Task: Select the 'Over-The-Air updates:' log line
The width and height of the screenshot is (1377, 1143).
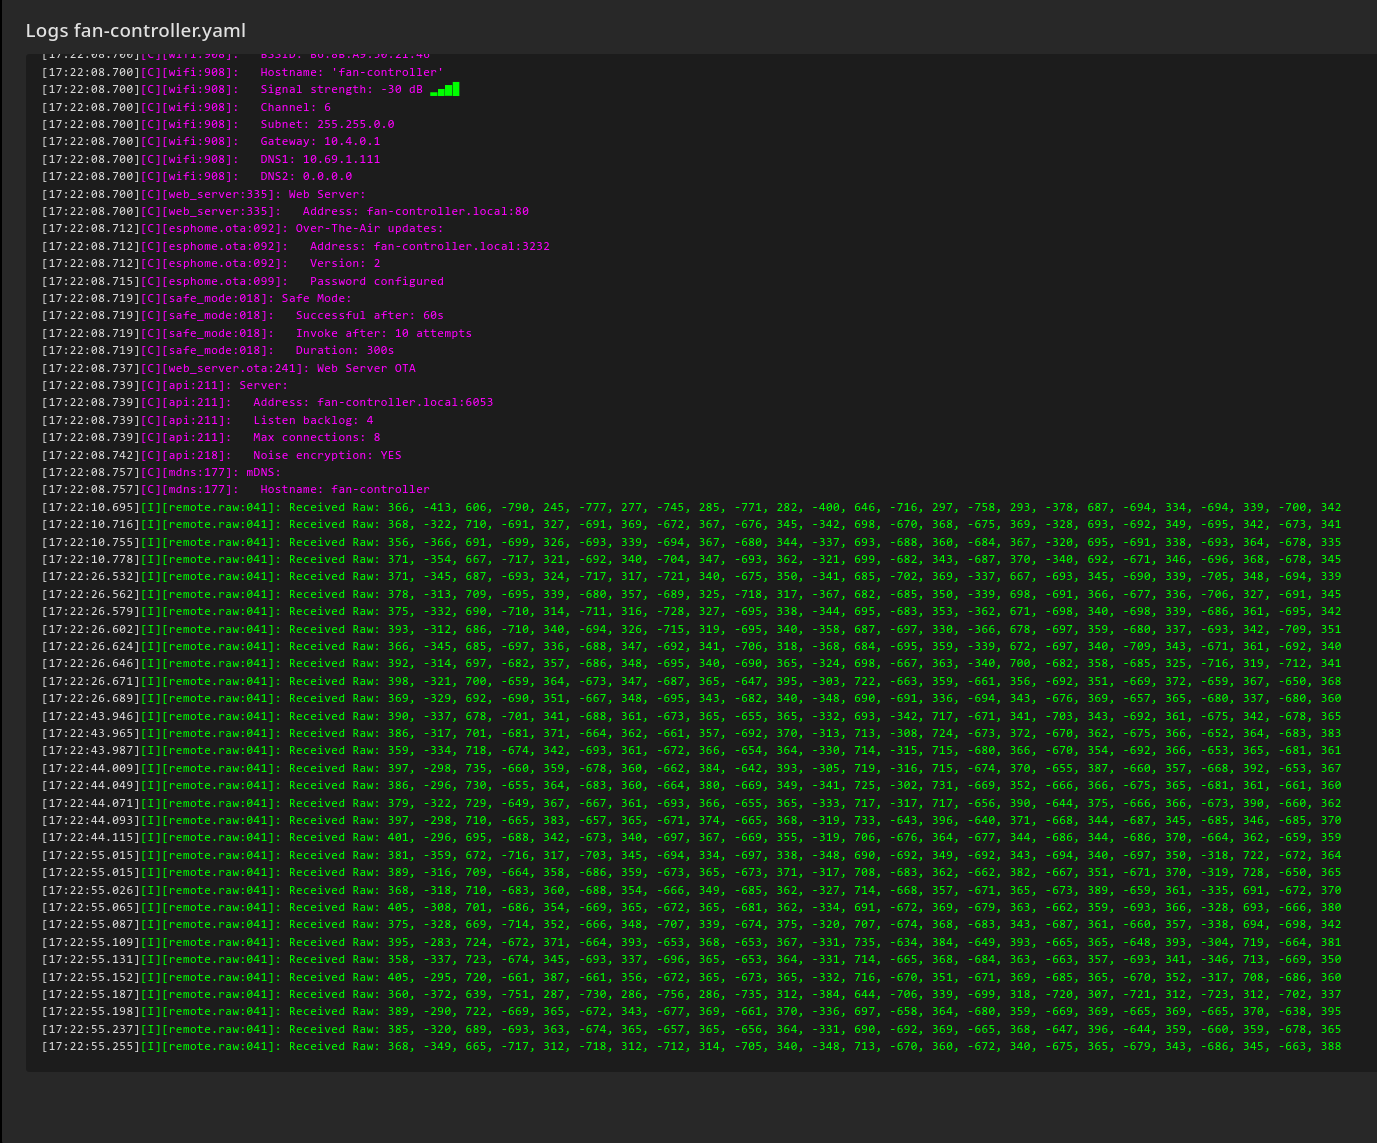Action: click(x=243, y=228)
